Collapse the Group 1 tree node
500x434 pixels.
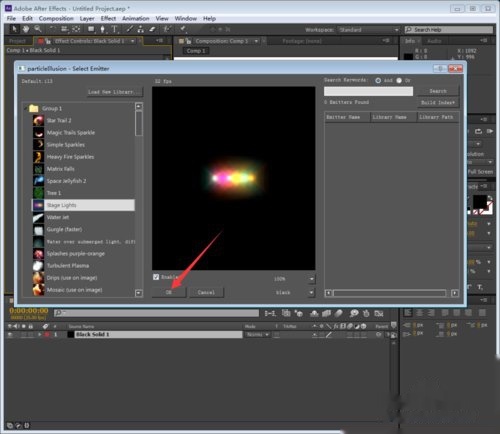(x=26, y=108)
